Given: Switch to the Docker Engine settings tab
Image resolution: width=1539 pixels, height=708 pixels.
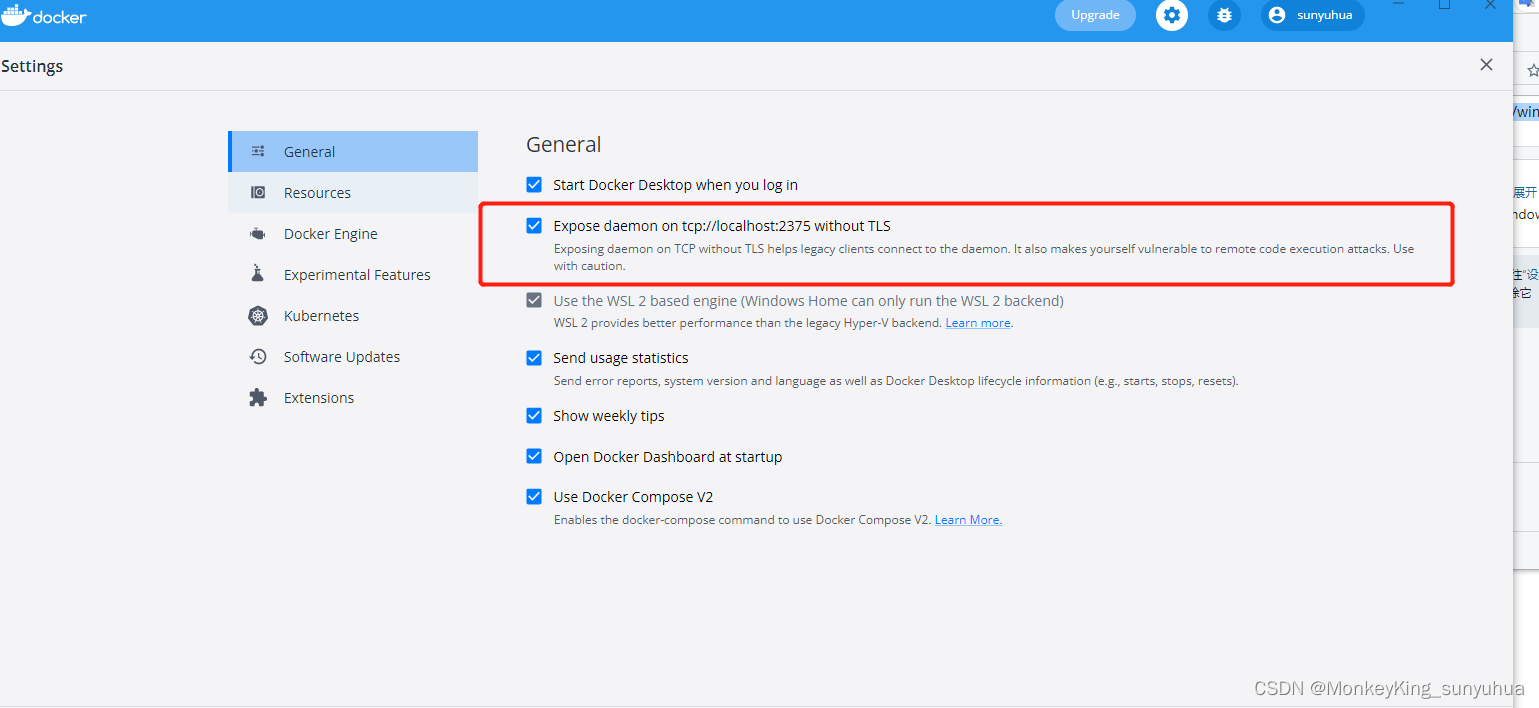Looking at the screenshot, I should [353, 234].
